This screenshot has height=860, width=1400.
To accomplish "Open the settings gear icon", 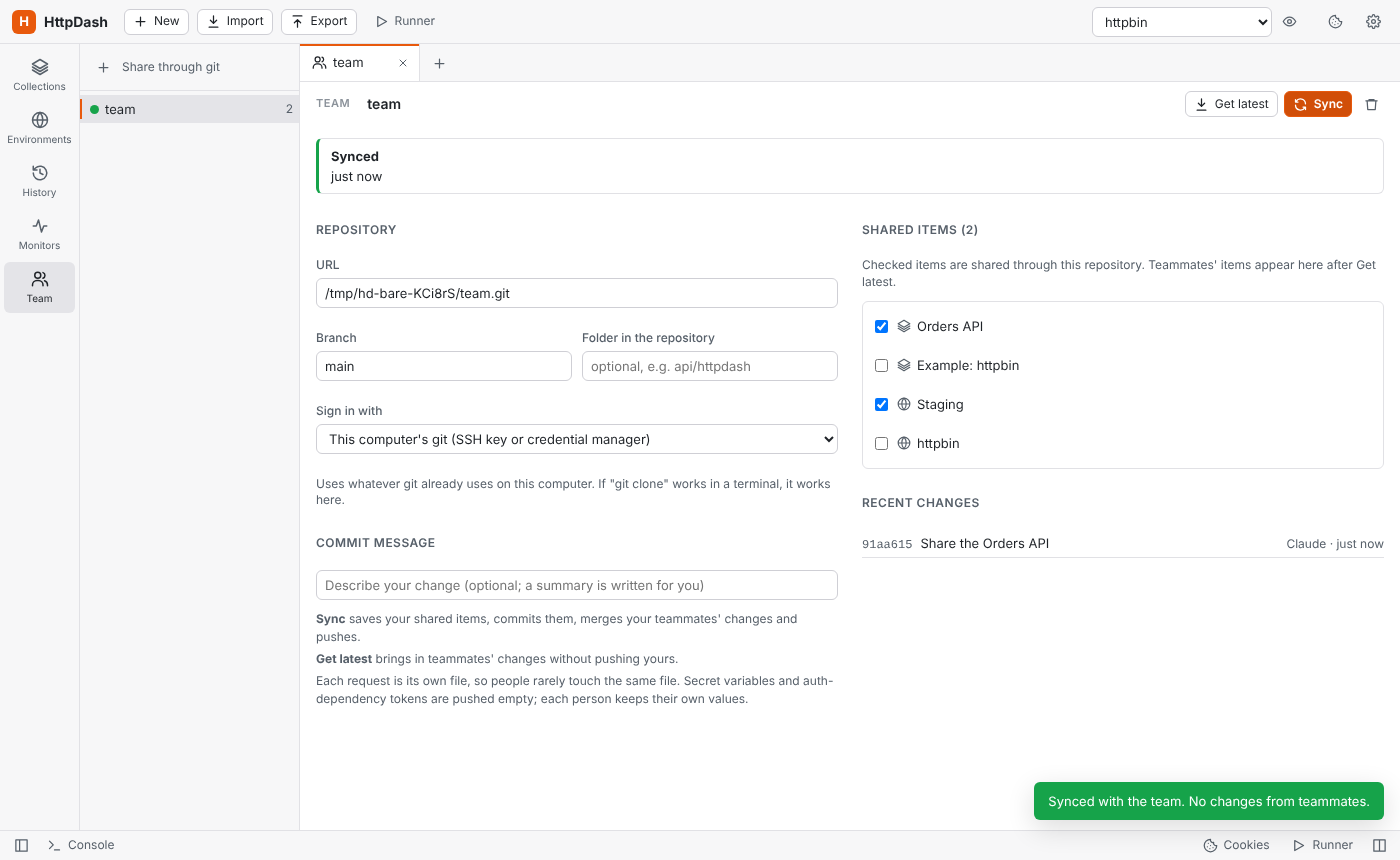I will (1373, 22).
